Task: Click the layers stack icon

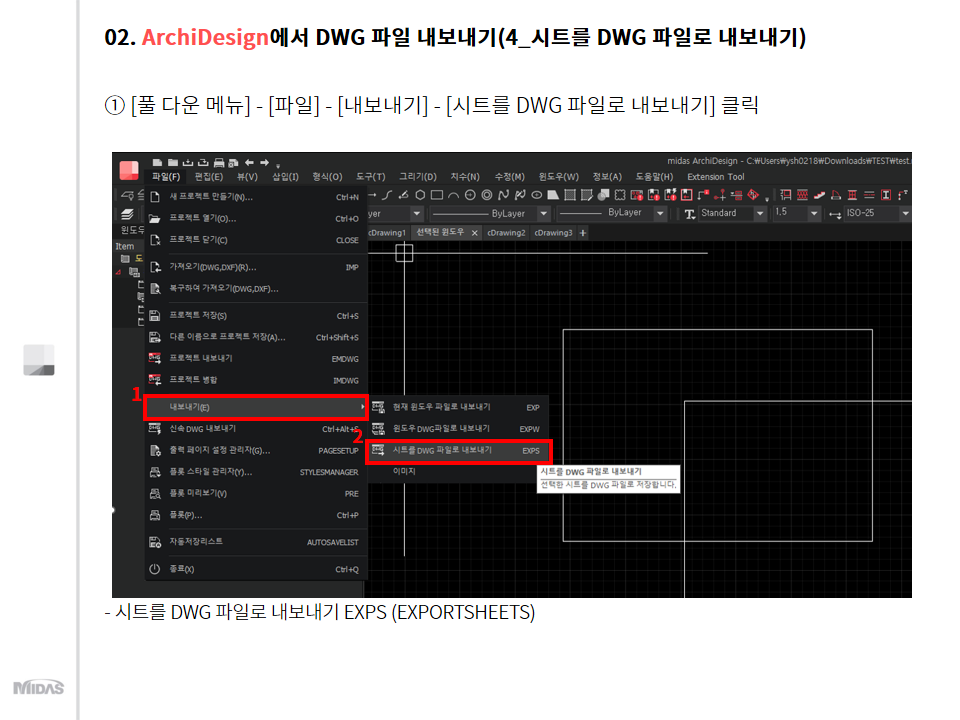Action: point(127,214)
